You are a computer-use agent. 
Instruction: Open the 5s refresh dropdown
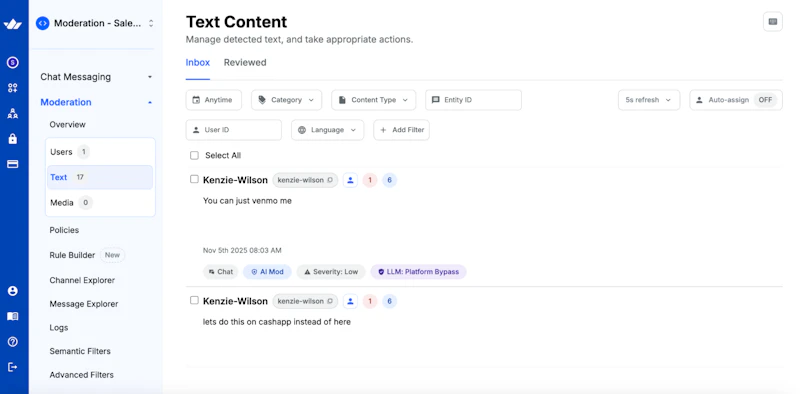click(648, 100)
